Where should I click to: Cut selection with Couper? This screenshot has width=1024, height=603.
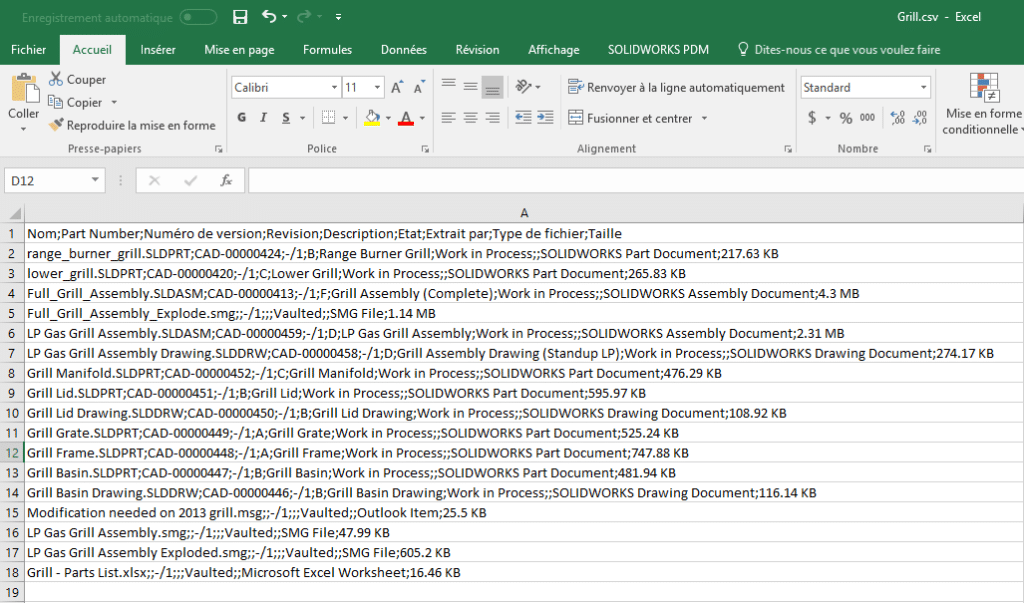coord(77,79)
